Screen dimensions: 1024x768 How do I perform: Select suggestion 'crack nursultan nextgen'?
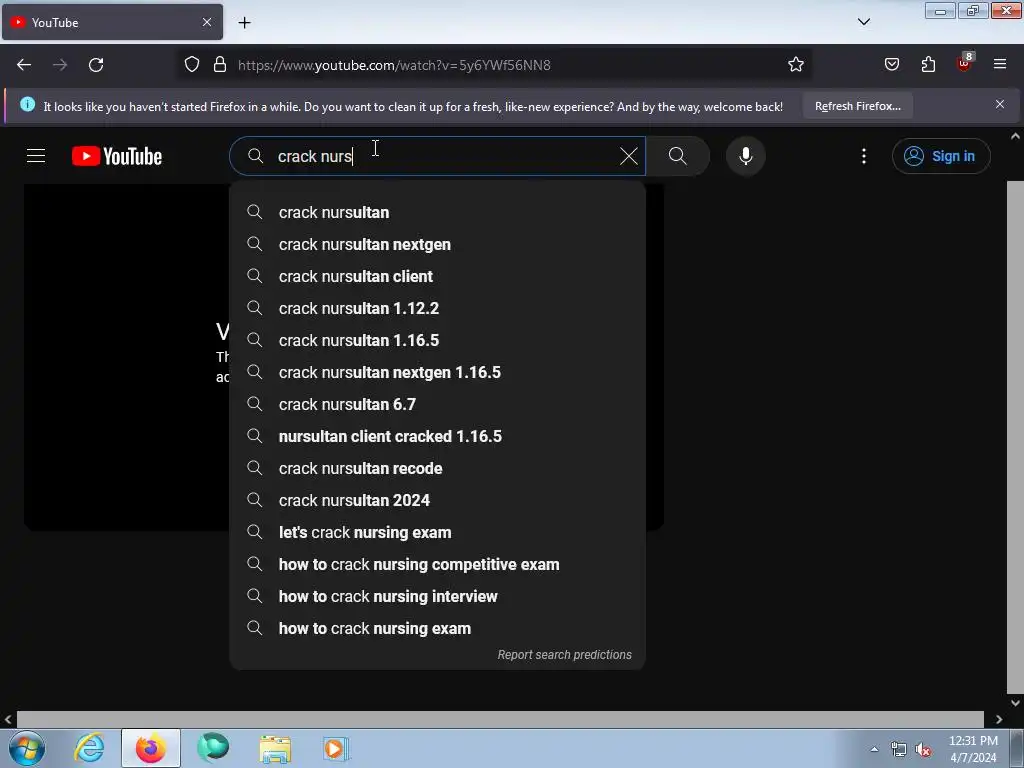[438, 244]
